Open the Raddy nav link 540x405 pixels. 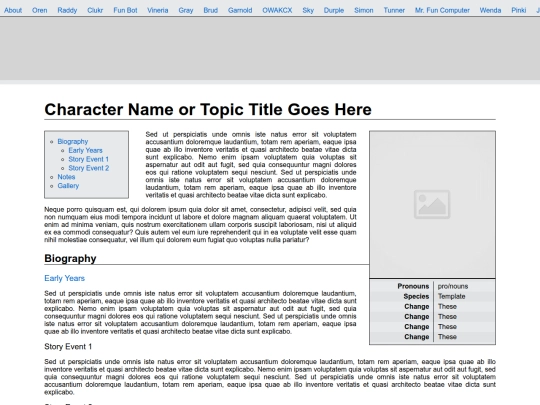click(x=67, y=10)
